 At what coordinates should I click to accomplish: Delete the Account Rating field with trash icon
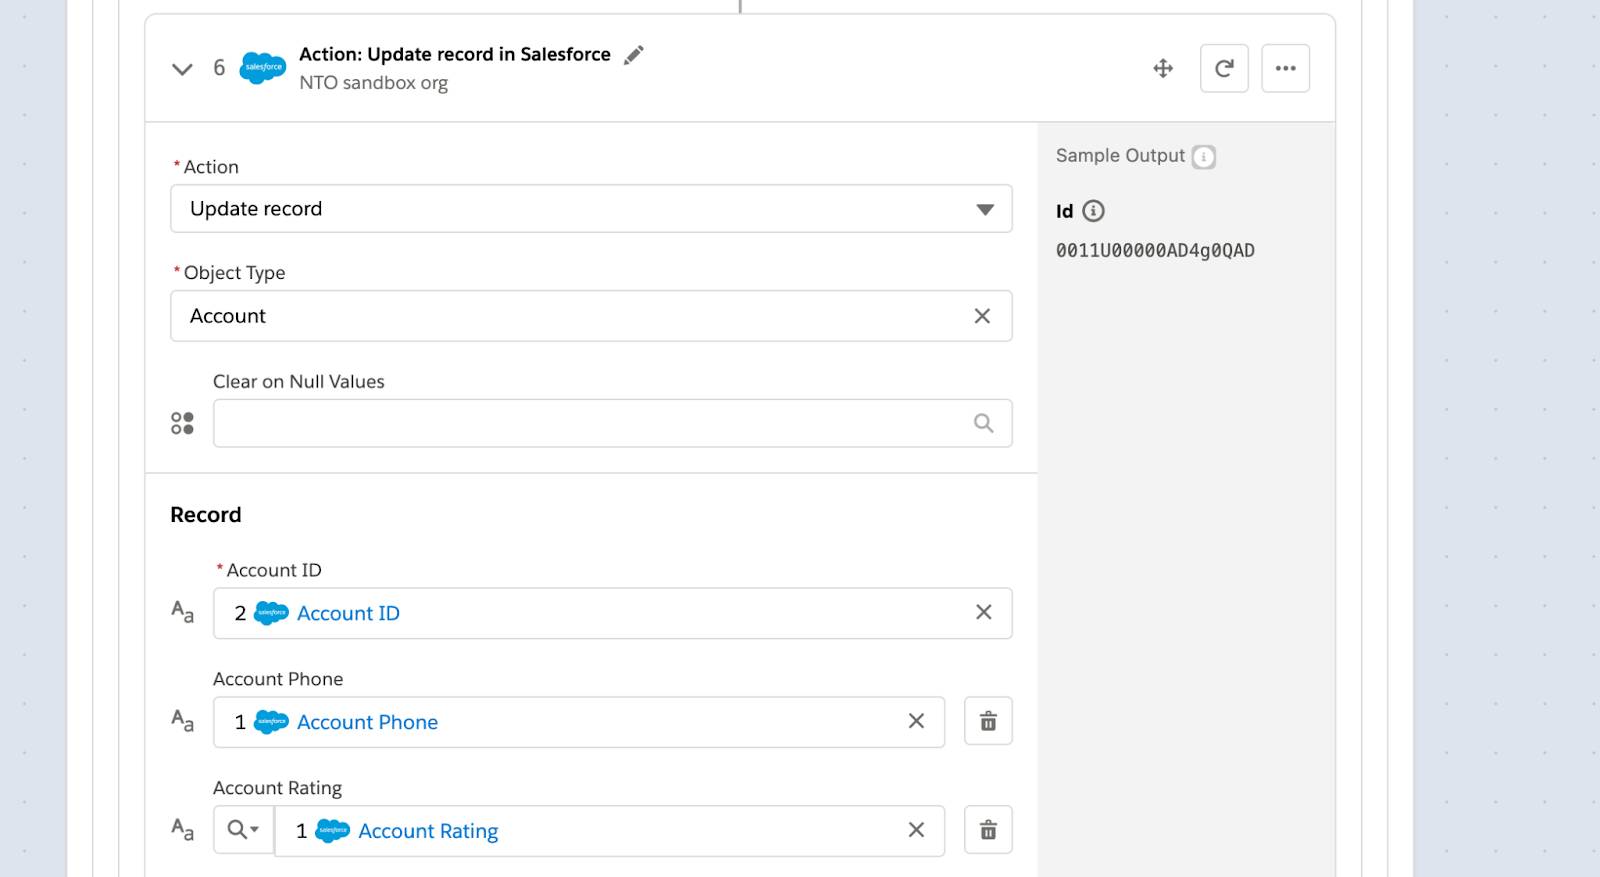(x=988, y=830)
